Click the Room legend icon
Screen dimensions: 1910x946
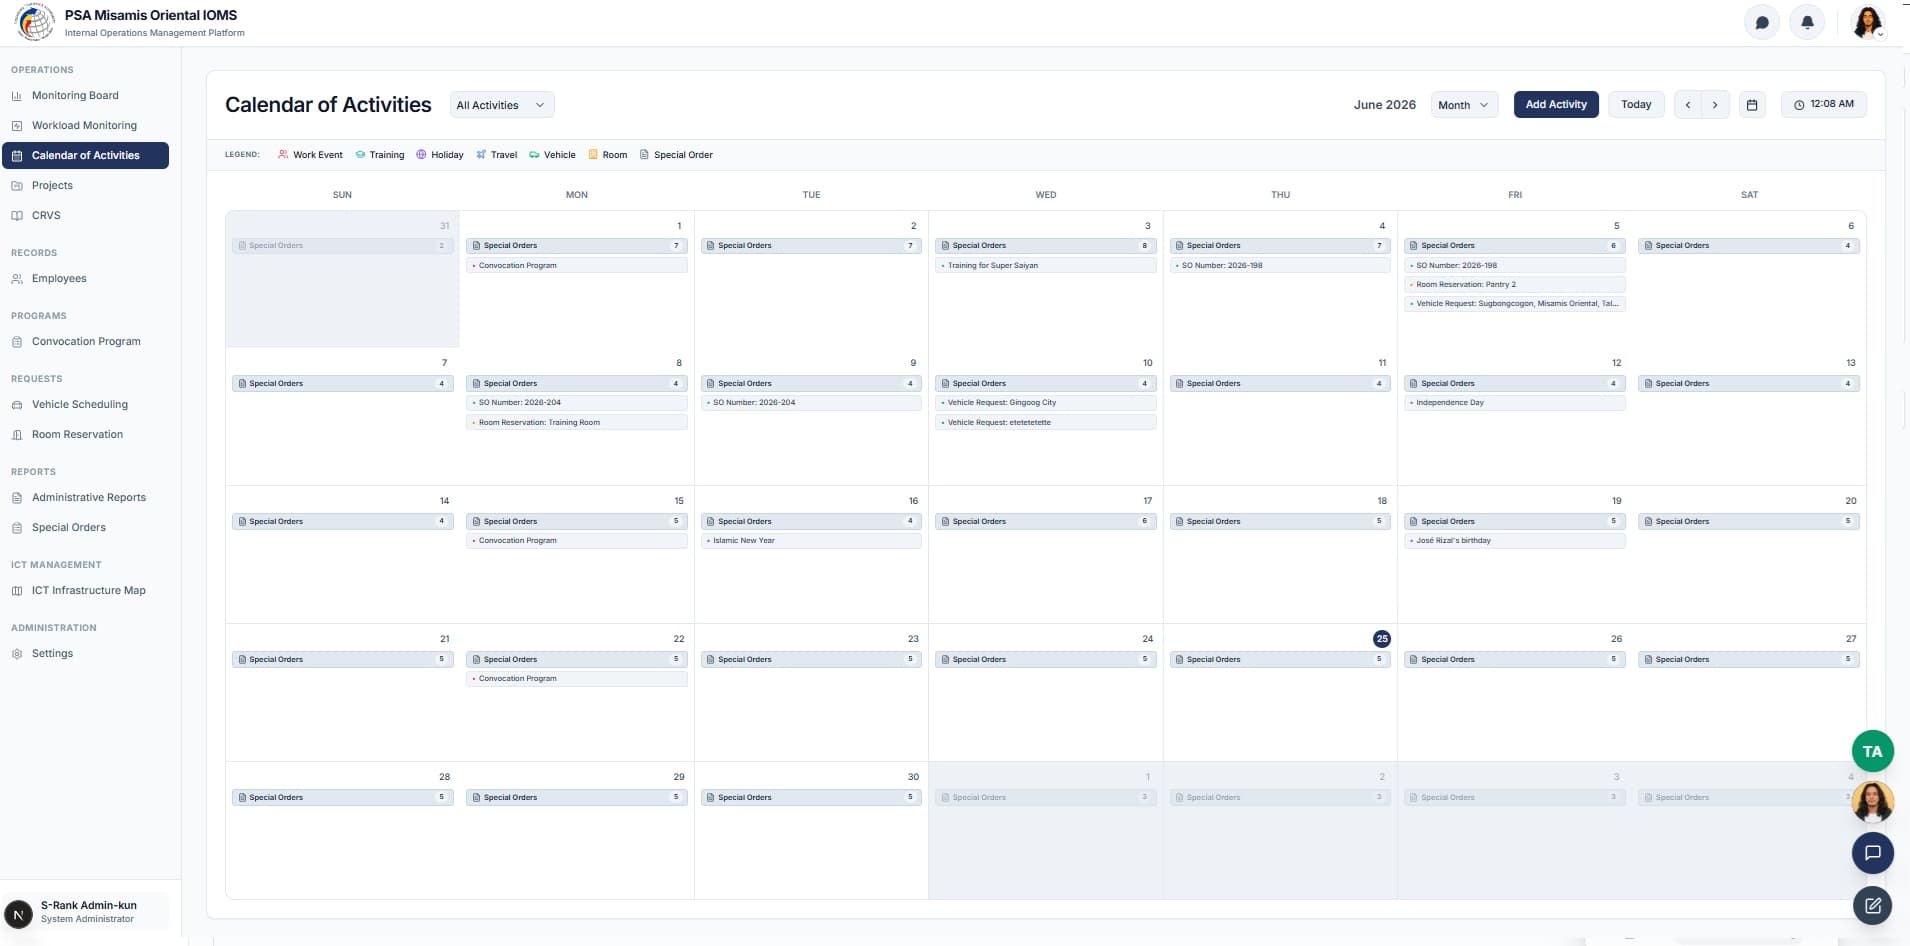tap(593, 155)
